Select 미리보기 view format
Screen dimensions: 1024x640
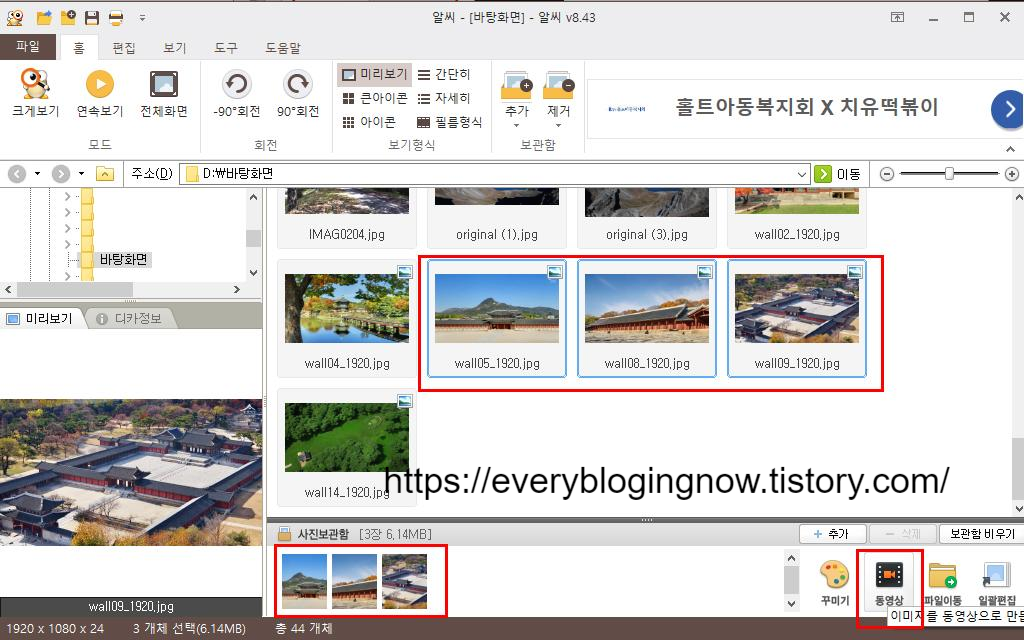click(x=375, y=74)
